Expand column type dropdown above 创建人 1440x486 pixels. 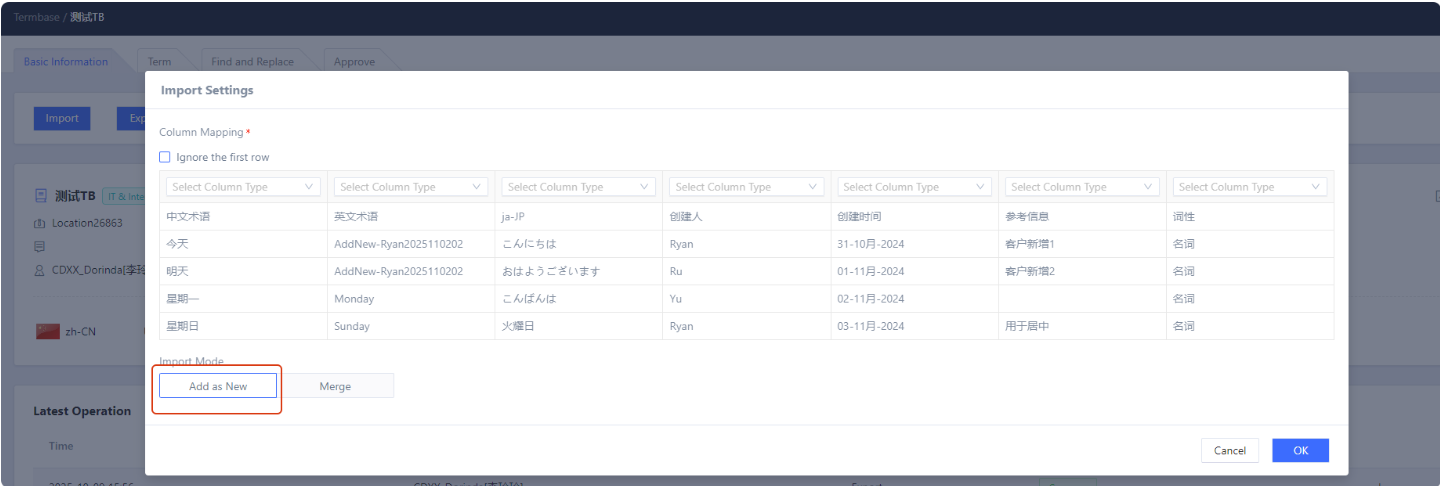(x=747, y=187)
